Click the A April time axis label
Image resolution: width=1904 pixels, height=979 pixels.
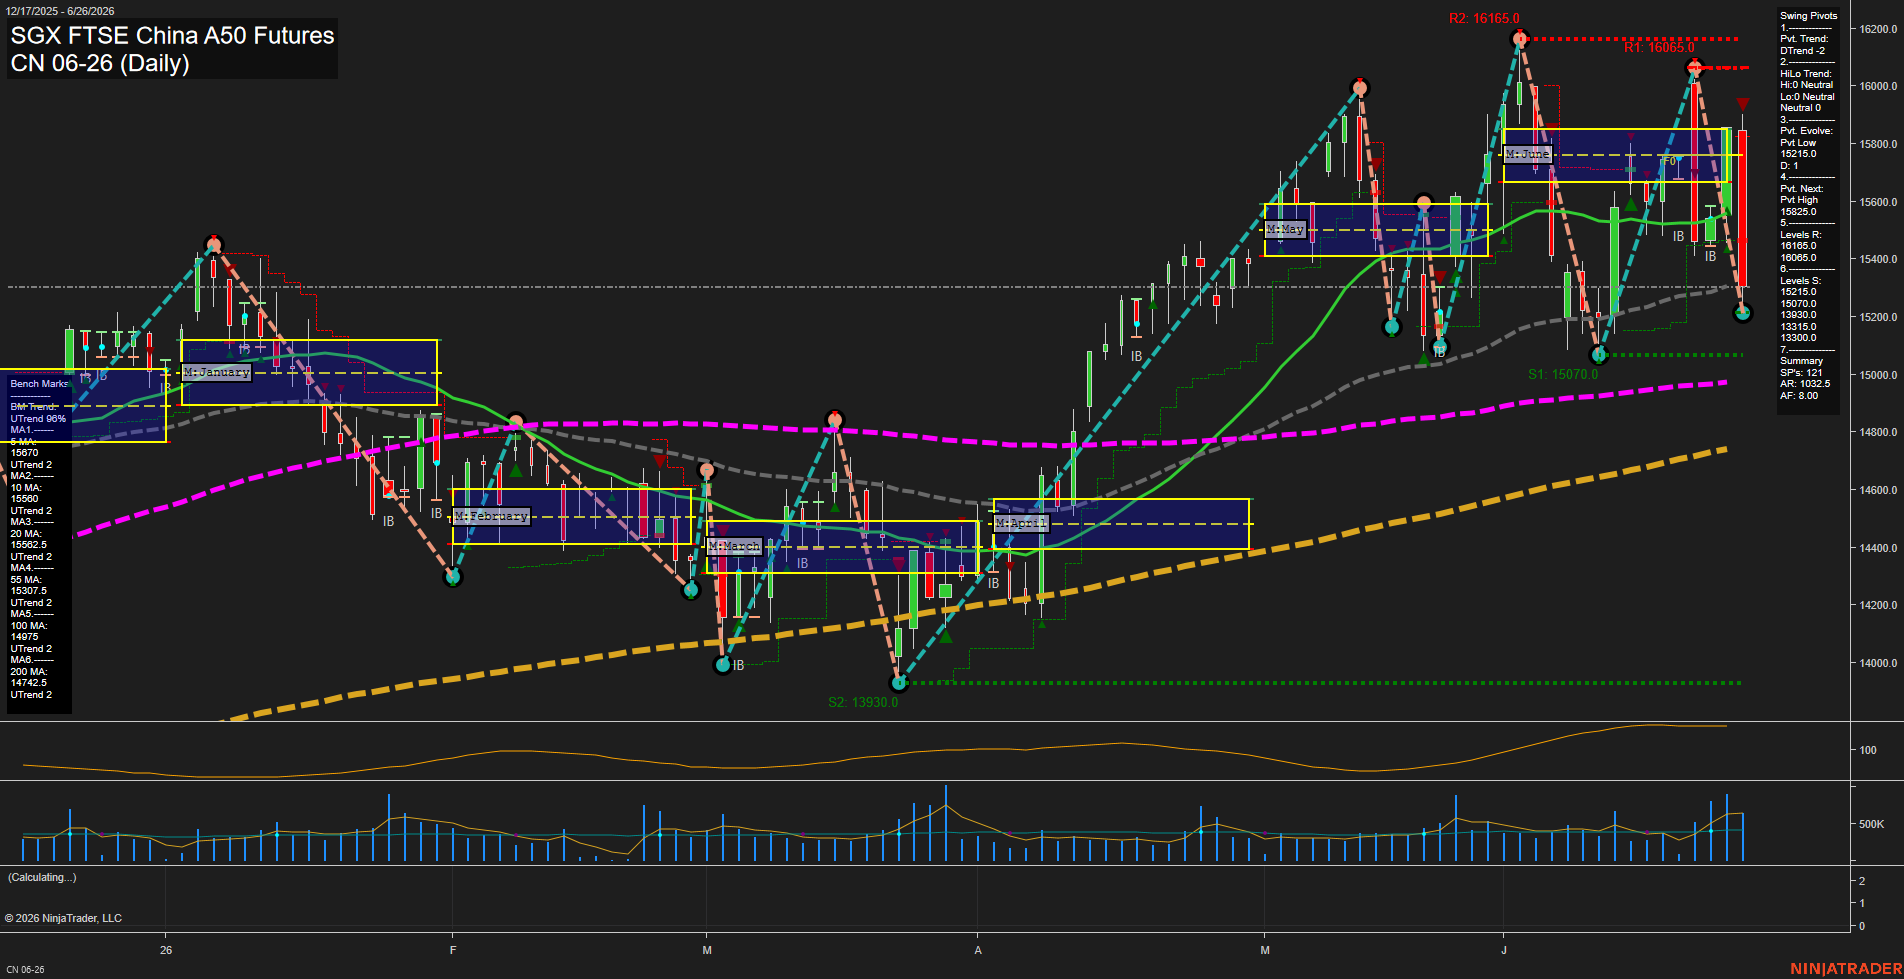tap(978, 950)
